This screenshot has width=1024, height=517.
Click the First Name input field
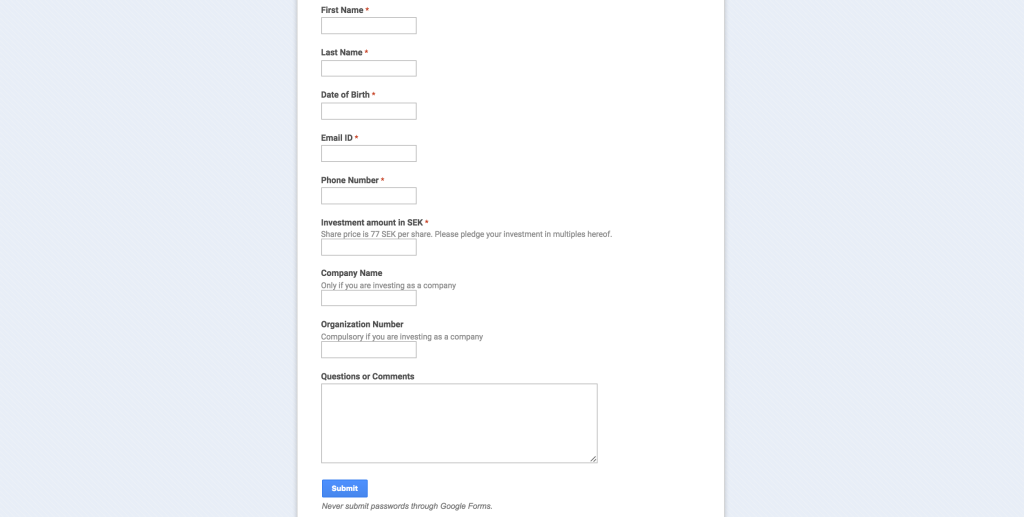pos(368,25)
